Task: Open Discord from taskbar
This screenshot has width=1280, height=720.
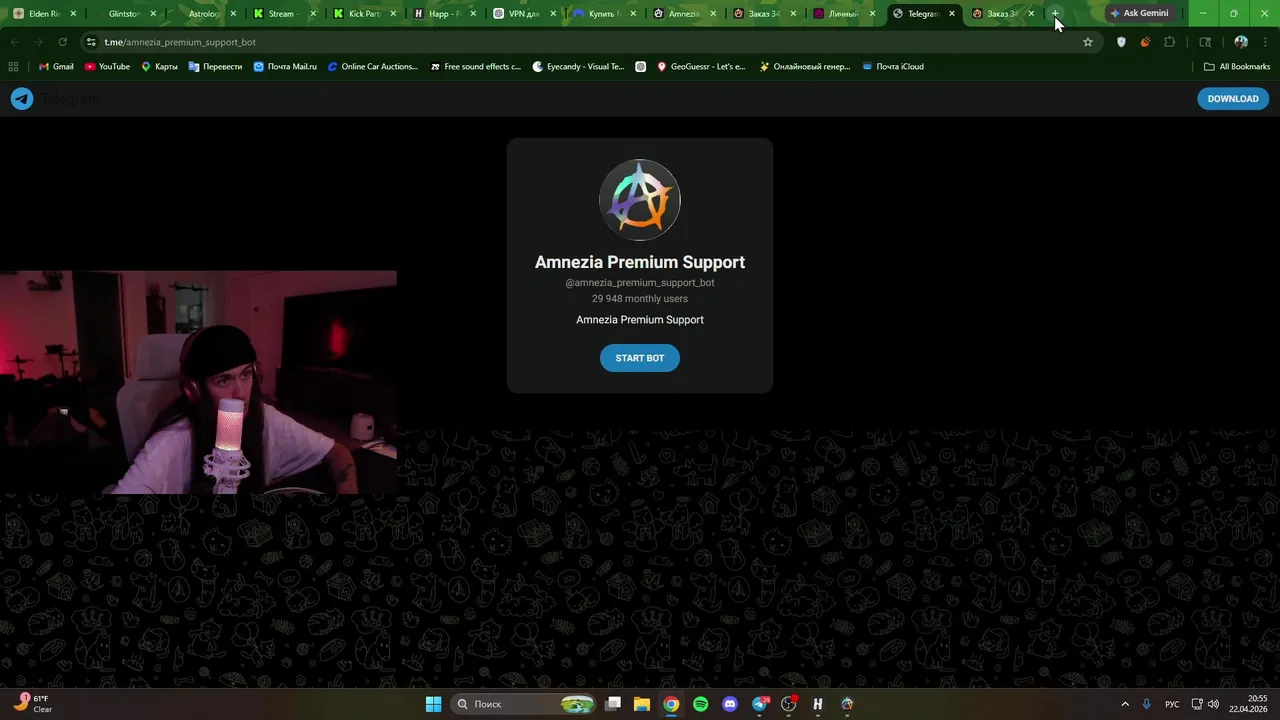Action: coord(730,704)
